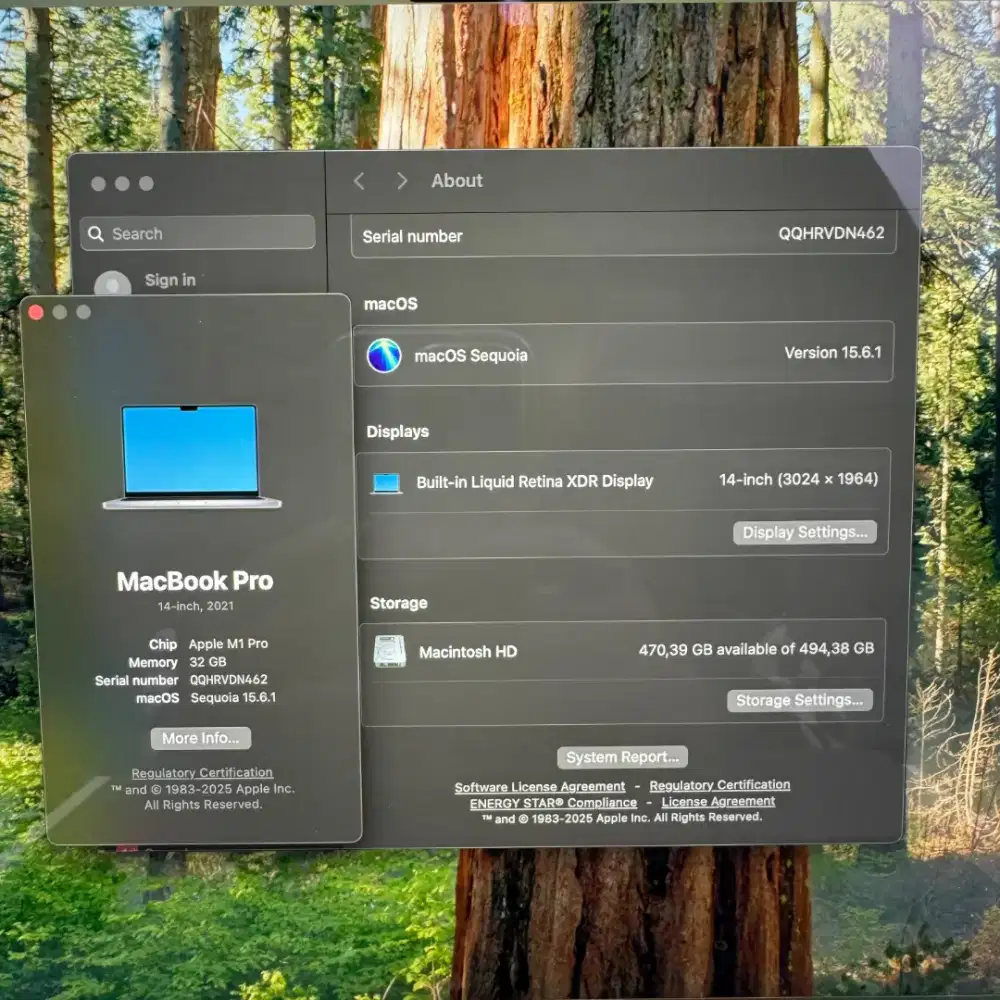Open Sign in in the sidebar
The height and width of the screenshot is (1000, 1000).
[x=170, y=280]
